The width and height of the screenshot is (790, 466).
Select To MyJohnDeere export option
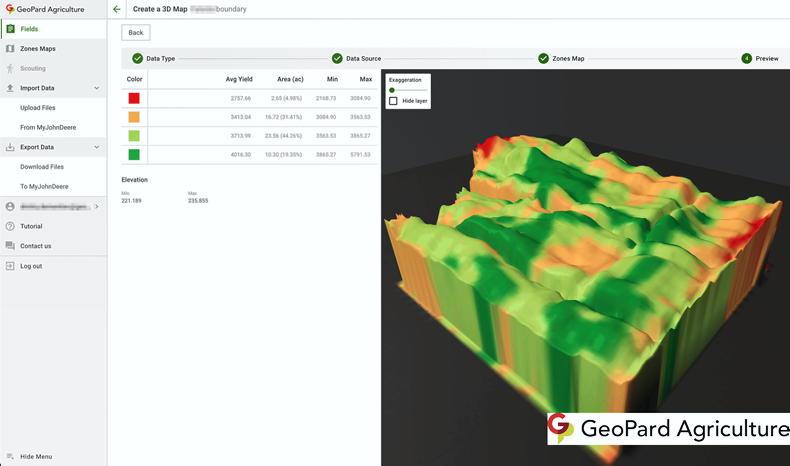(44, 186)
